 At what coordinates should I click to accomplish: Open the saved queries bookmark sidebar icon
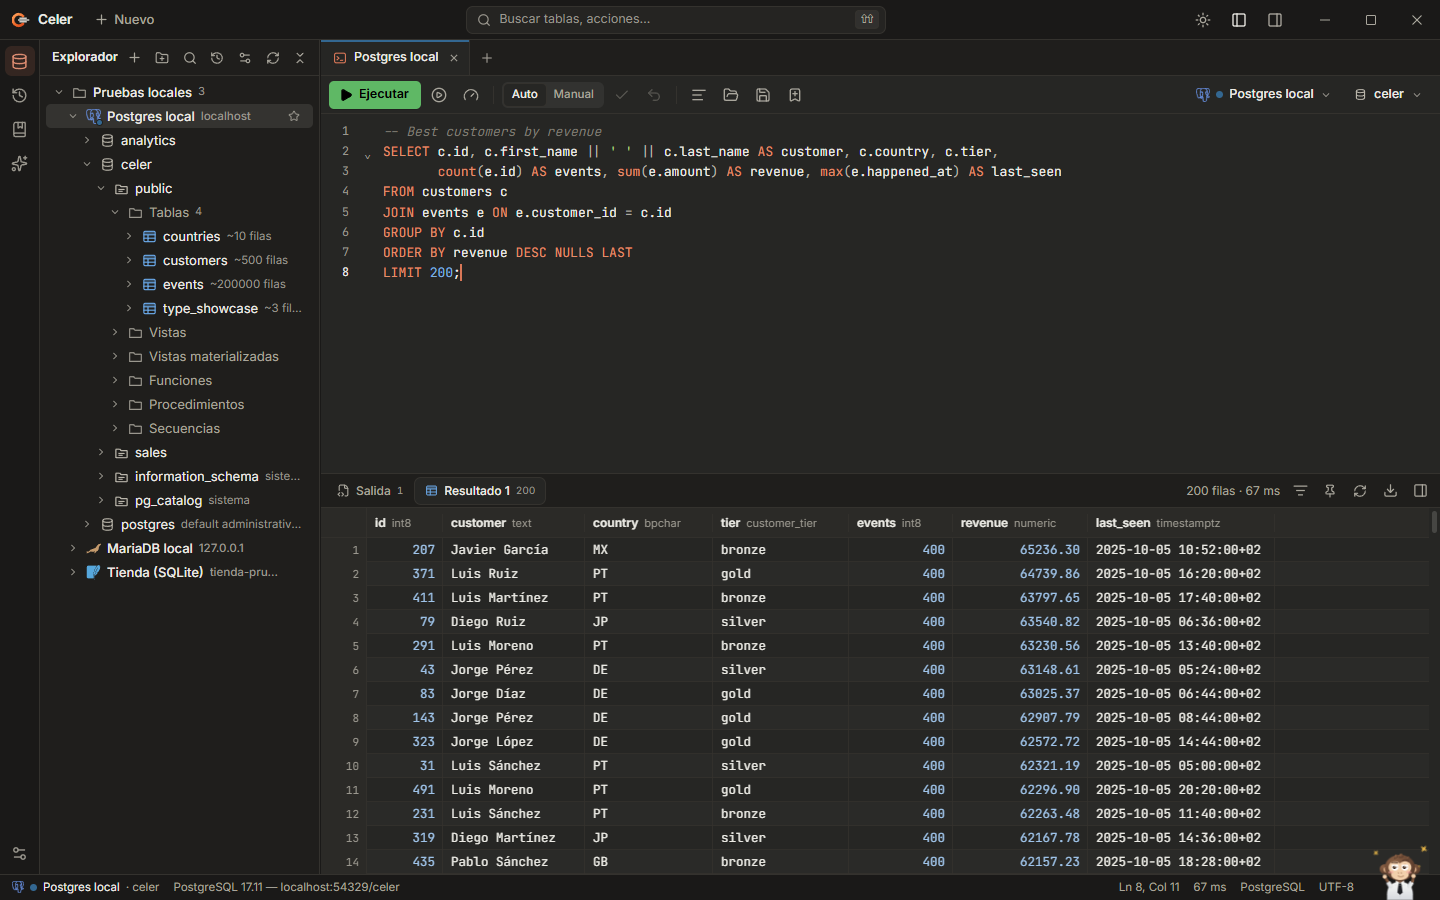(x=19, y=129)
